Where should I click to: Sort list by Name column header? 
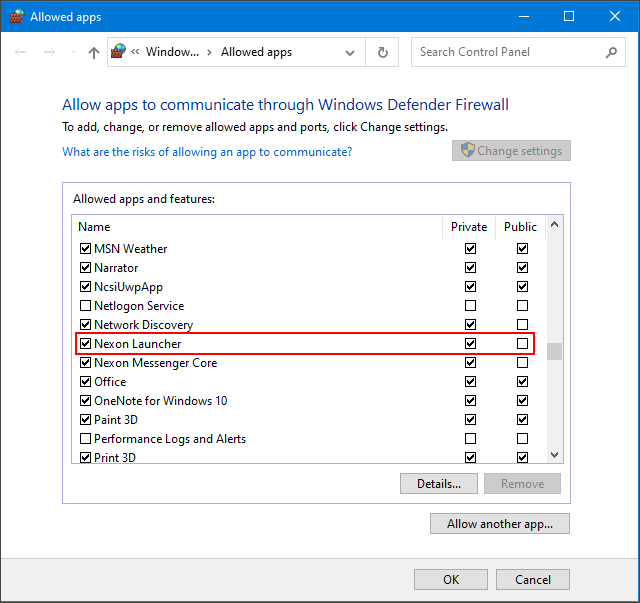[x=257, y=227]
